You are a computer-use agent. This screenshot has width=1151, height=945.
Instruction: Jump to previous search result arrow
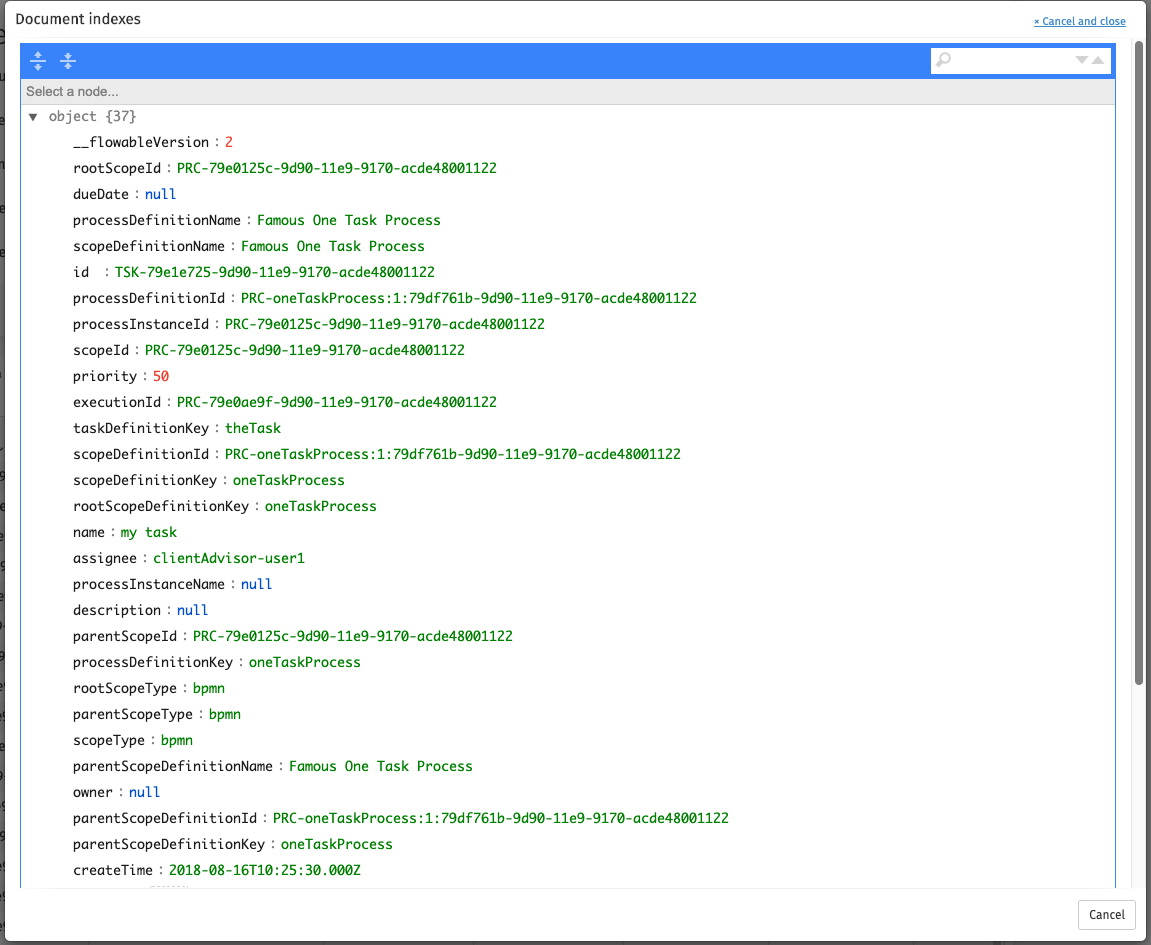1098,61
